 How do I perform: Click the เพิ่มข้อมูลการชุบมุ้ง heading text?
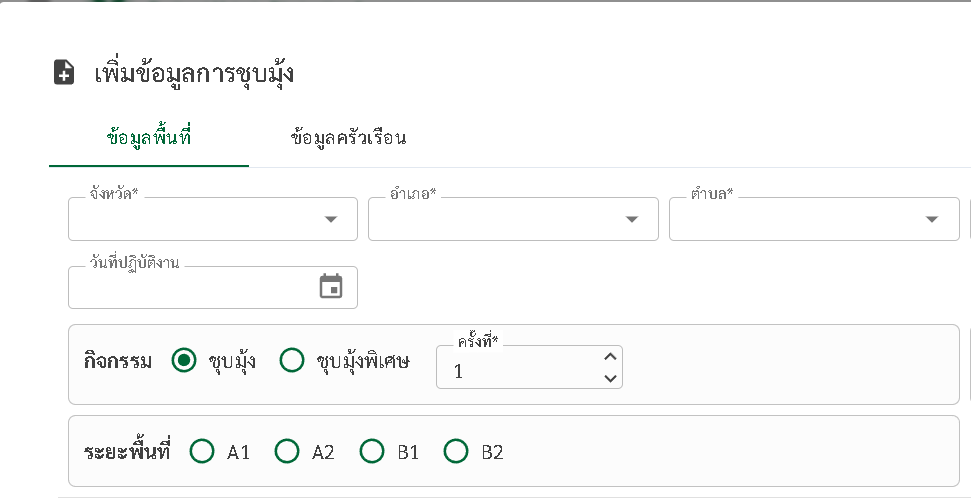(x=194, y=73)
